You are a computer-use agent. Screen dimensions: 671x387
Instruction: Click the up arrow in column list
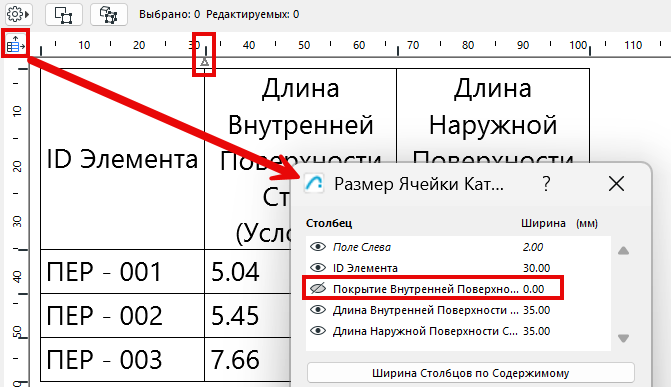623,250
